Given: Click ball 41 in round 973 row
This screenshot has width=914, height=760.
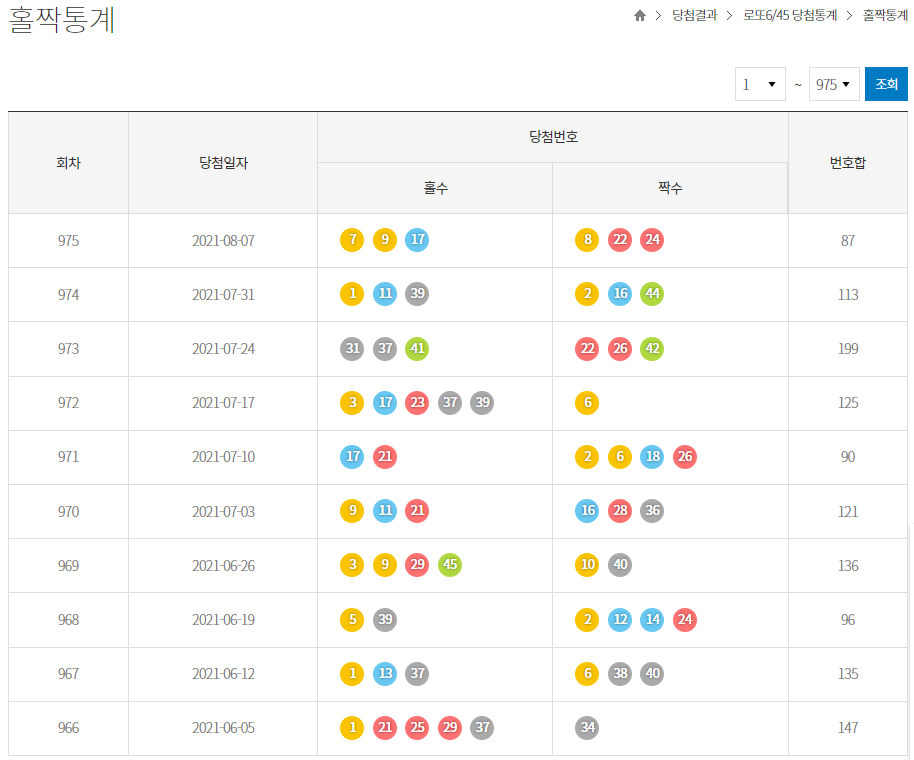Looking at the screenshot, I should (x=417, y=349).
